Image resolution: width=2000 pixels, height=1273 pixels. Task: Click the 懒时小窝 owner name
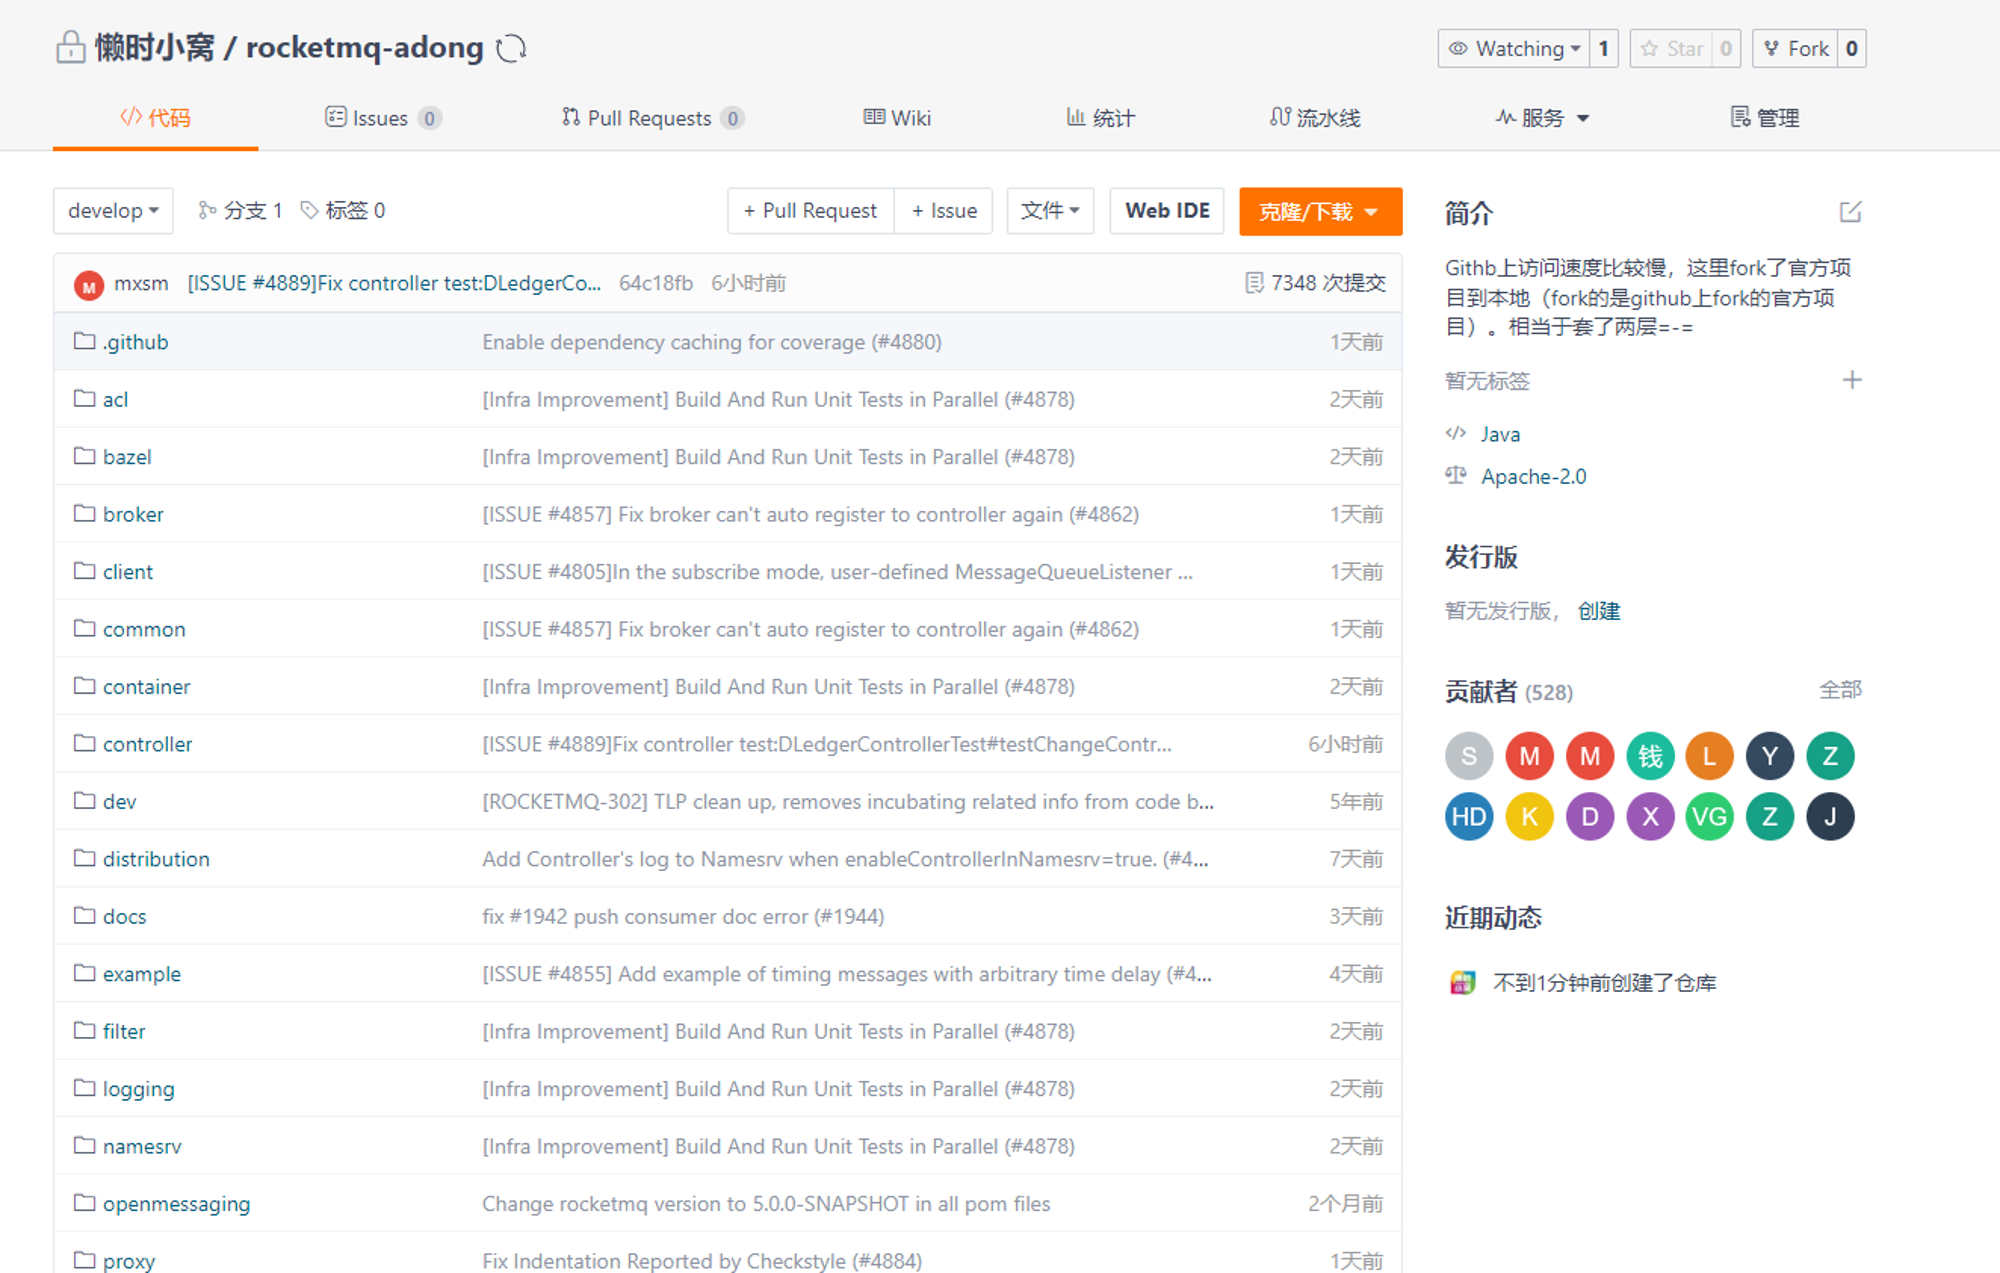(x=154, y=47)
